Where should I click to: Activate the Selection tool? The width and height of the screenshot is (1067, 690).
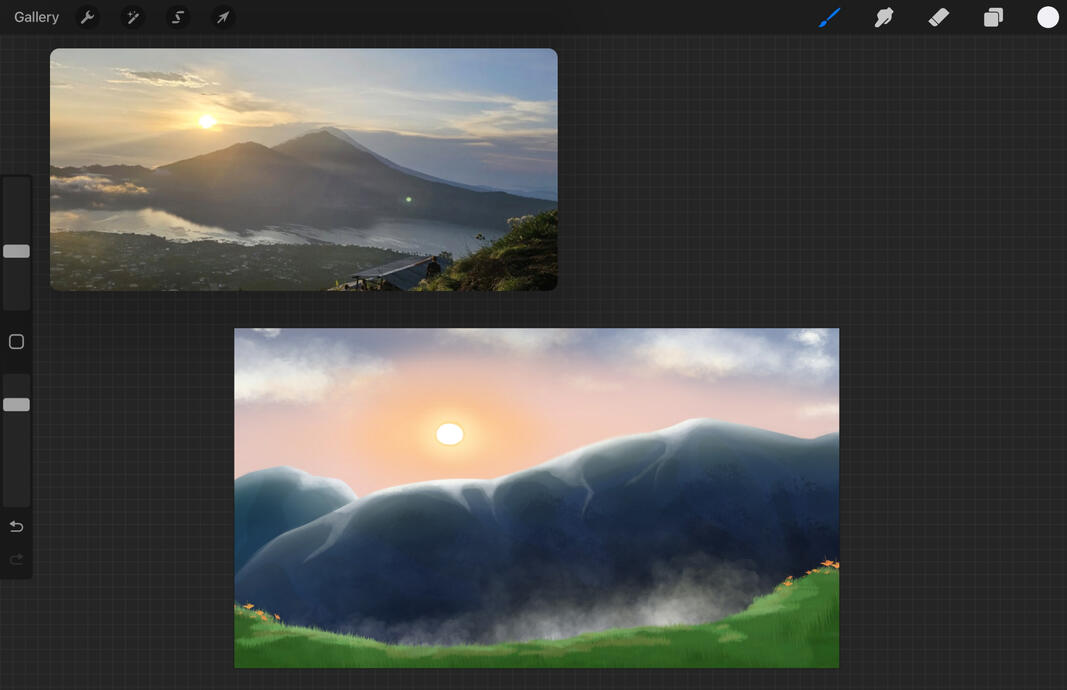pos(178,17)
